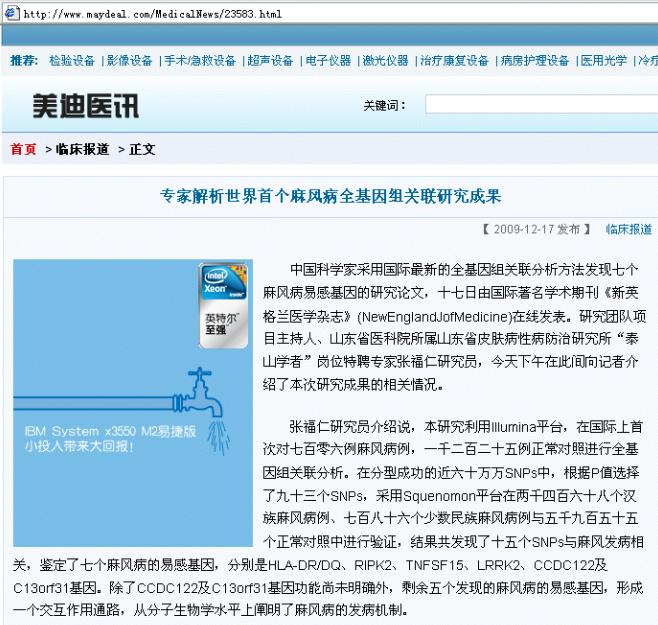Open 影像设备 category link
The width and height of the screenshot is (658, 625).
coord(129,61)
